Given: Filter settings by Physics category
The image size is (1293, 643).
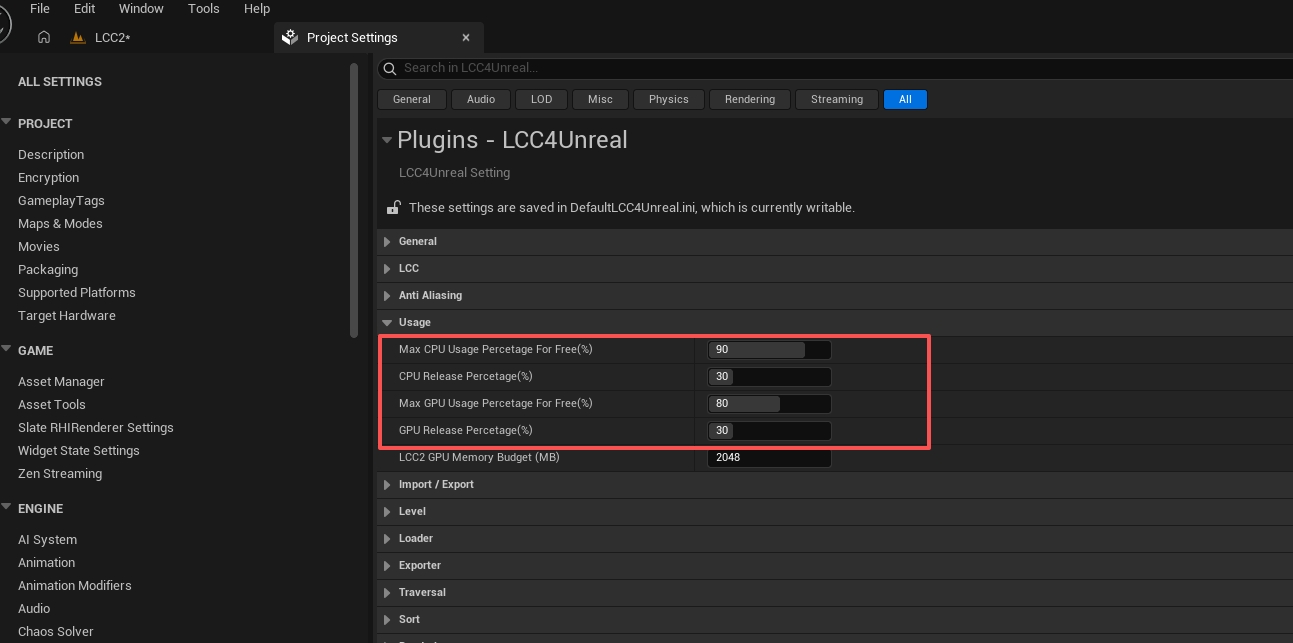Looking at the screenshot, I should pos(669,99).
